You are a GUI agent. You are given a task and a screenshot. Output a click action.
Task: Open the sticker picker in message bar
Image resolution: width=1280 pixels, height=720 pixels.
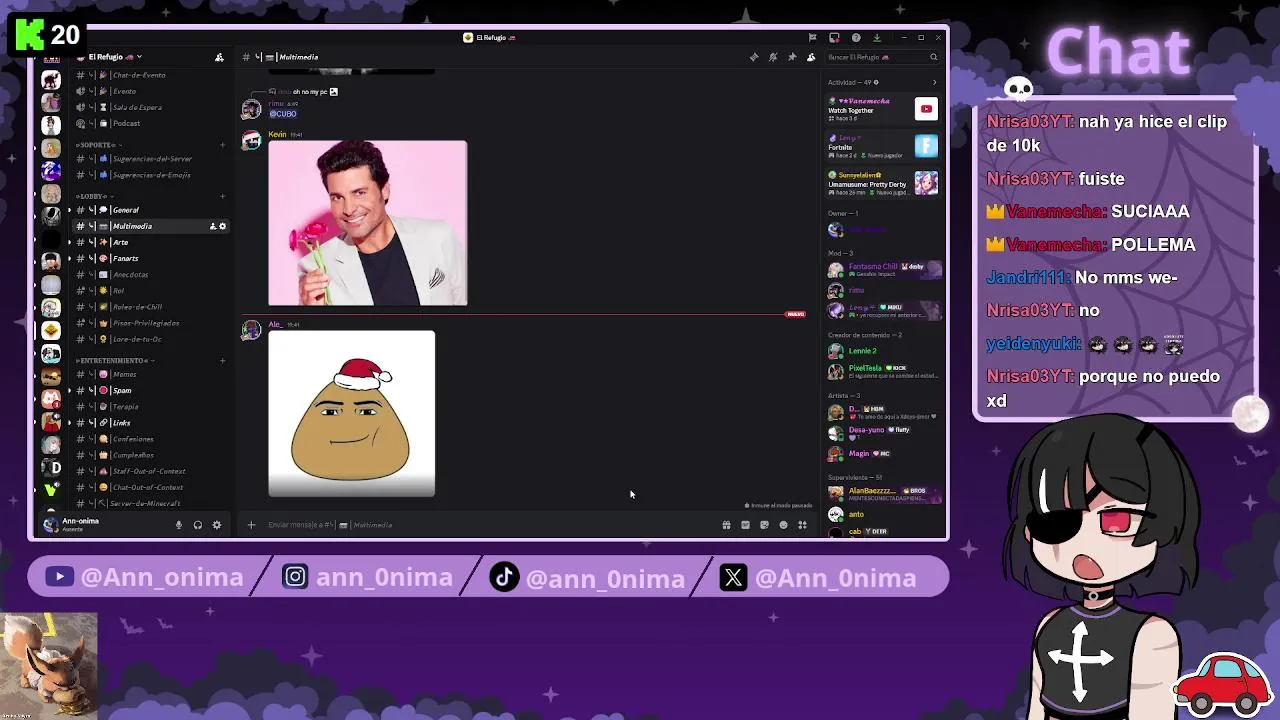coord(764,525)
